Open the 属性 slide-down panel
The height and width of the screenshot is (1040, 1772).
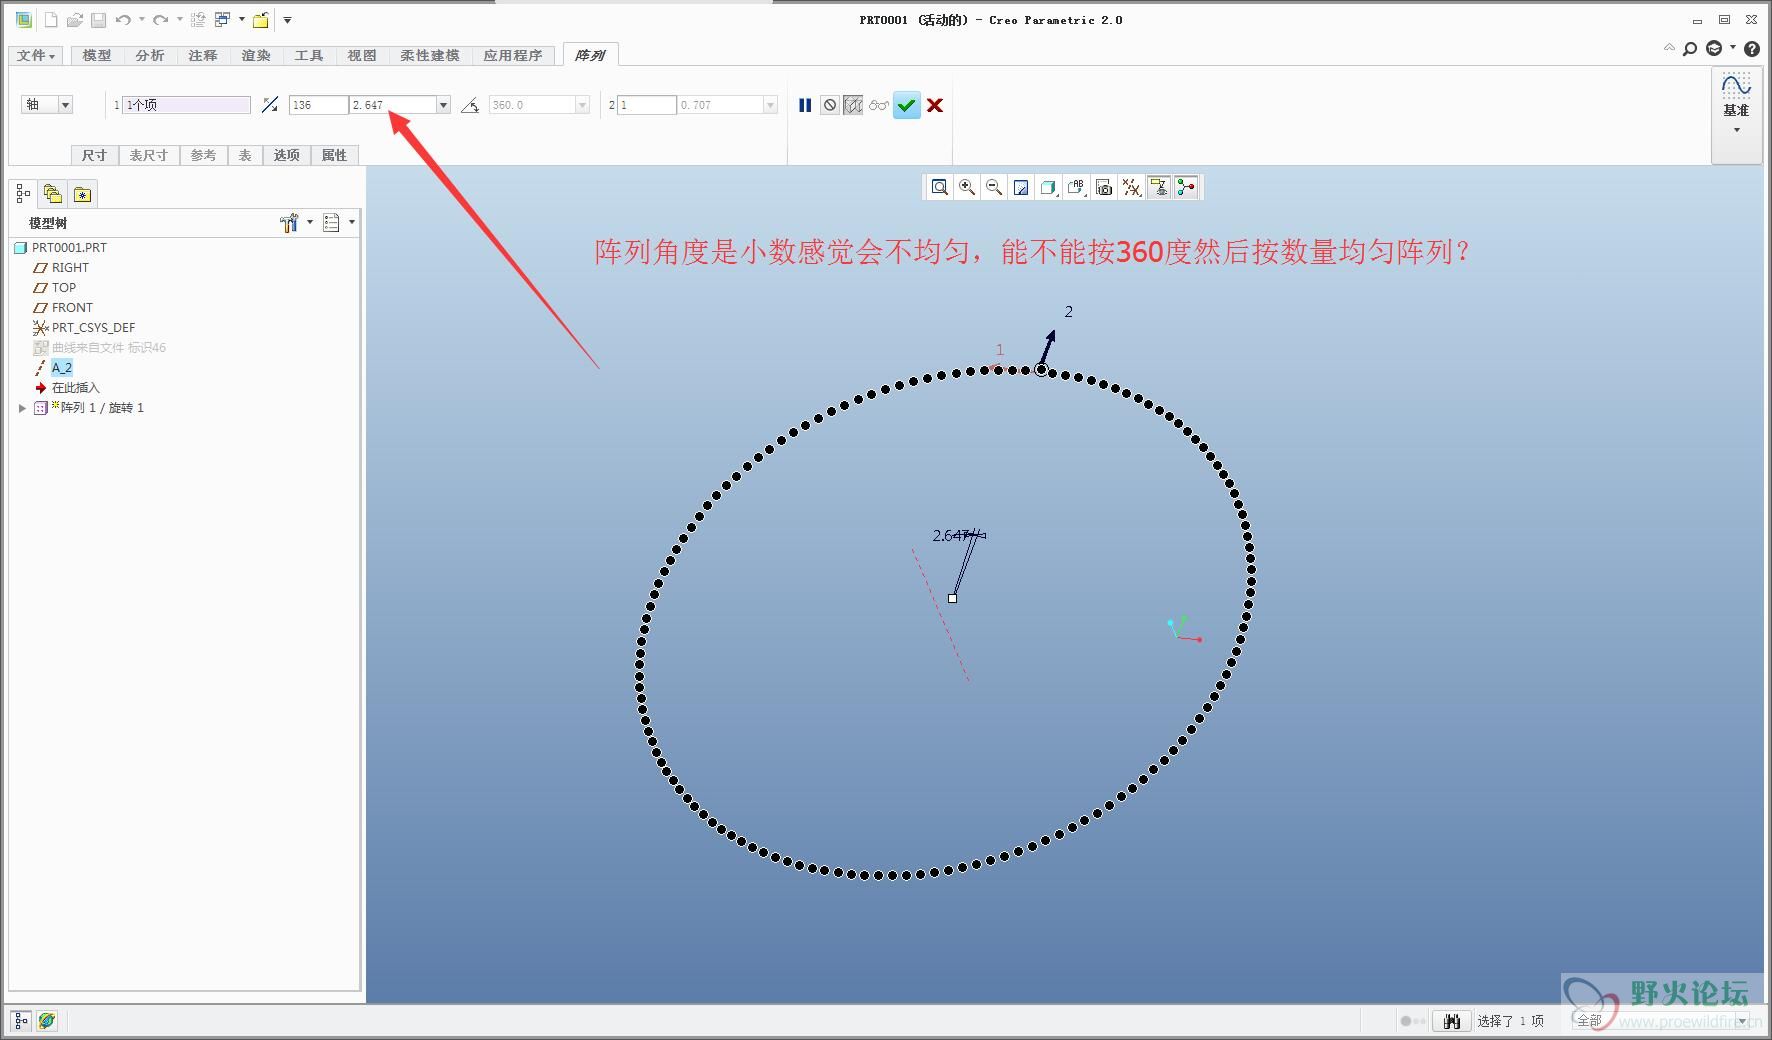pyautogui.click(x=335, y=155)
